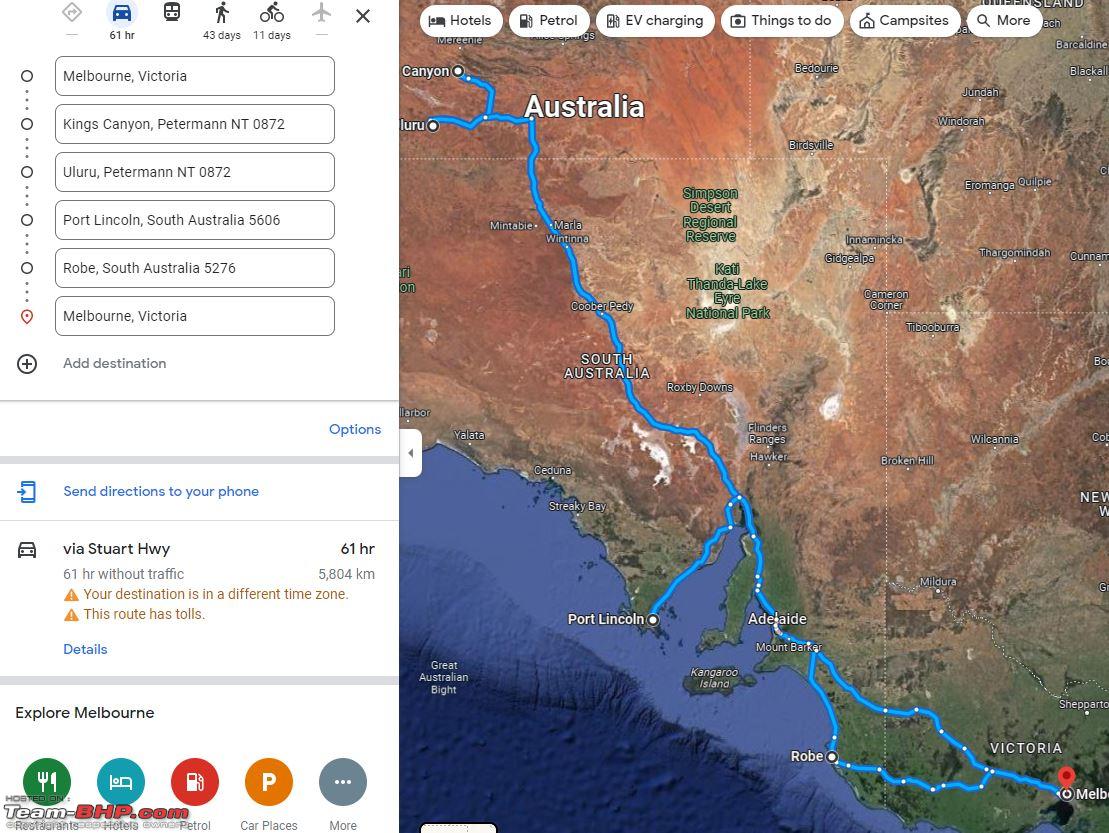1109x833 pixels.
Task: Open route Details
Action: click(86, 649)
